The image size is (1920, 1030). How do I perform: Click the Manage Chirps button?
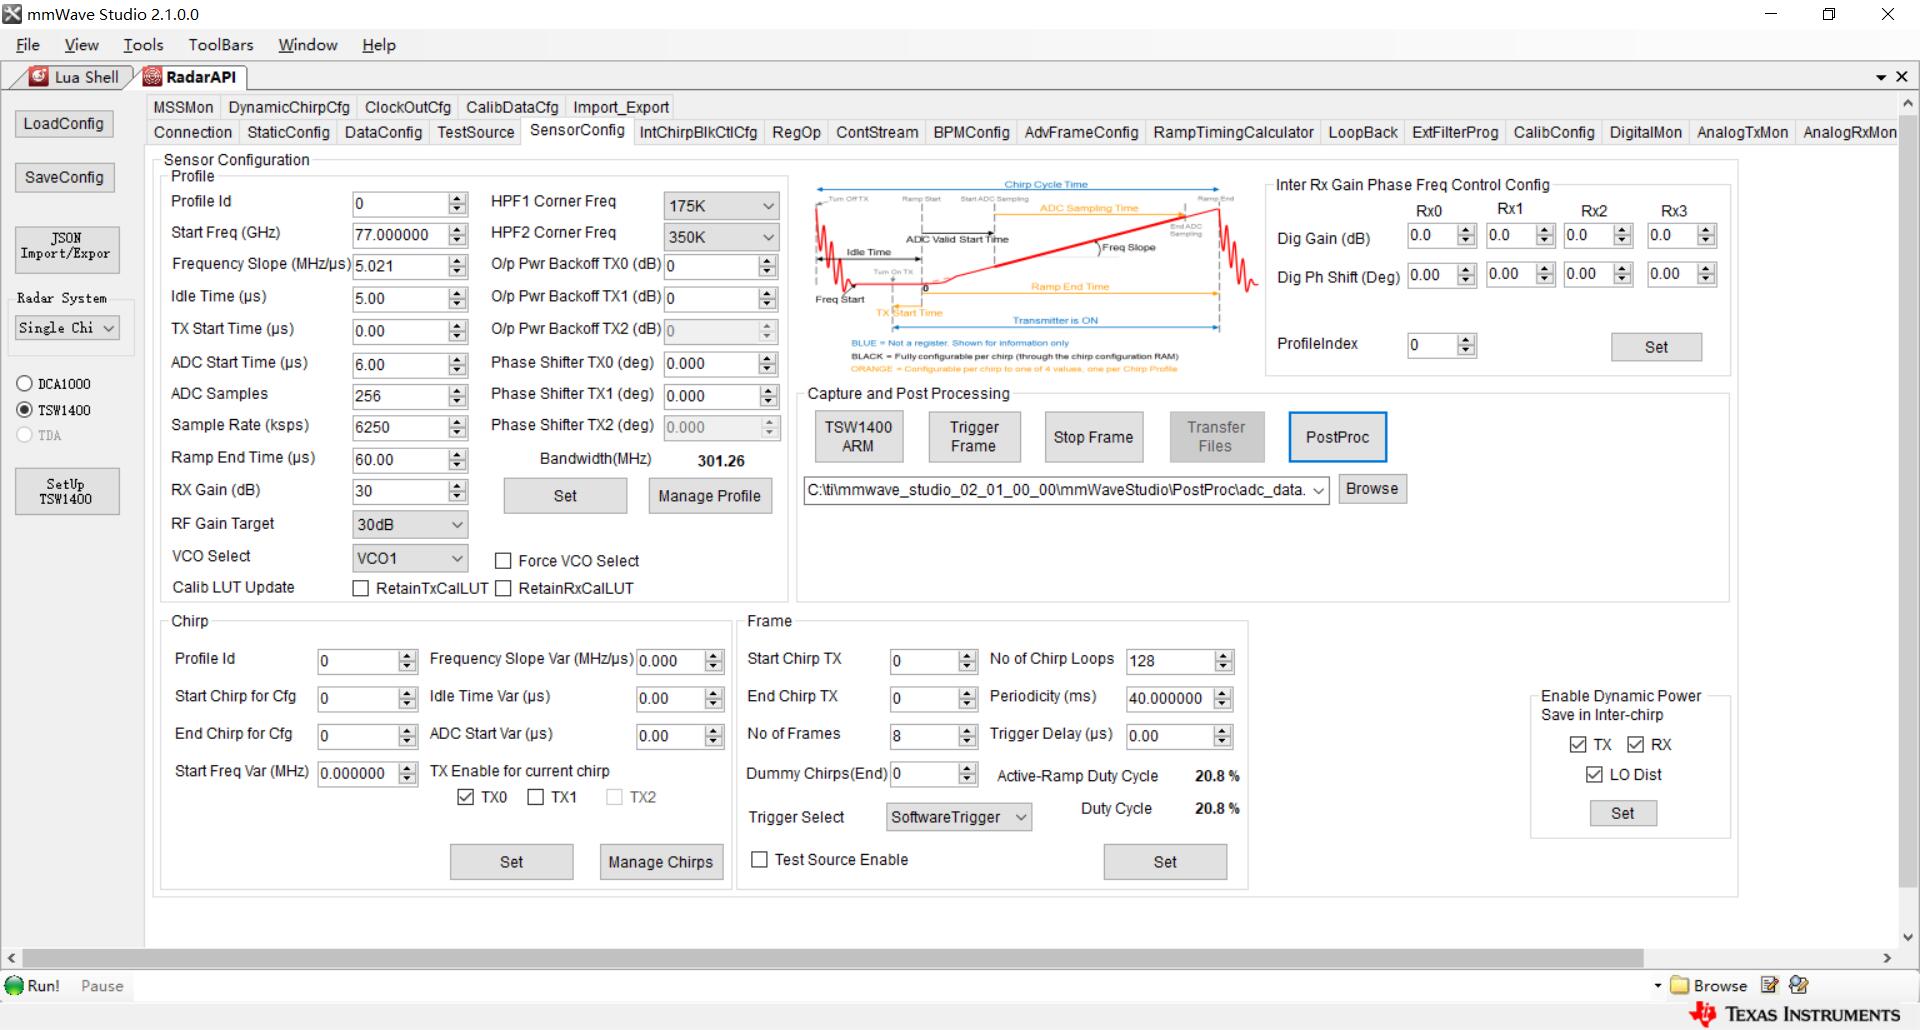661,862
